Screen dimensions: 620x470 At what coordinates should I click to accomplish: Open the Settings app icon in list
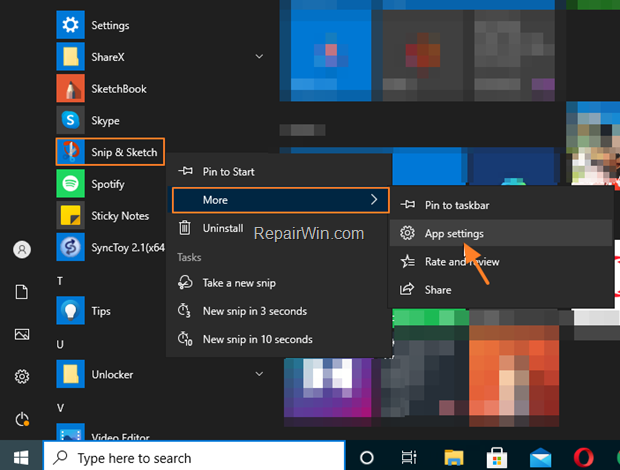[70, 25]
